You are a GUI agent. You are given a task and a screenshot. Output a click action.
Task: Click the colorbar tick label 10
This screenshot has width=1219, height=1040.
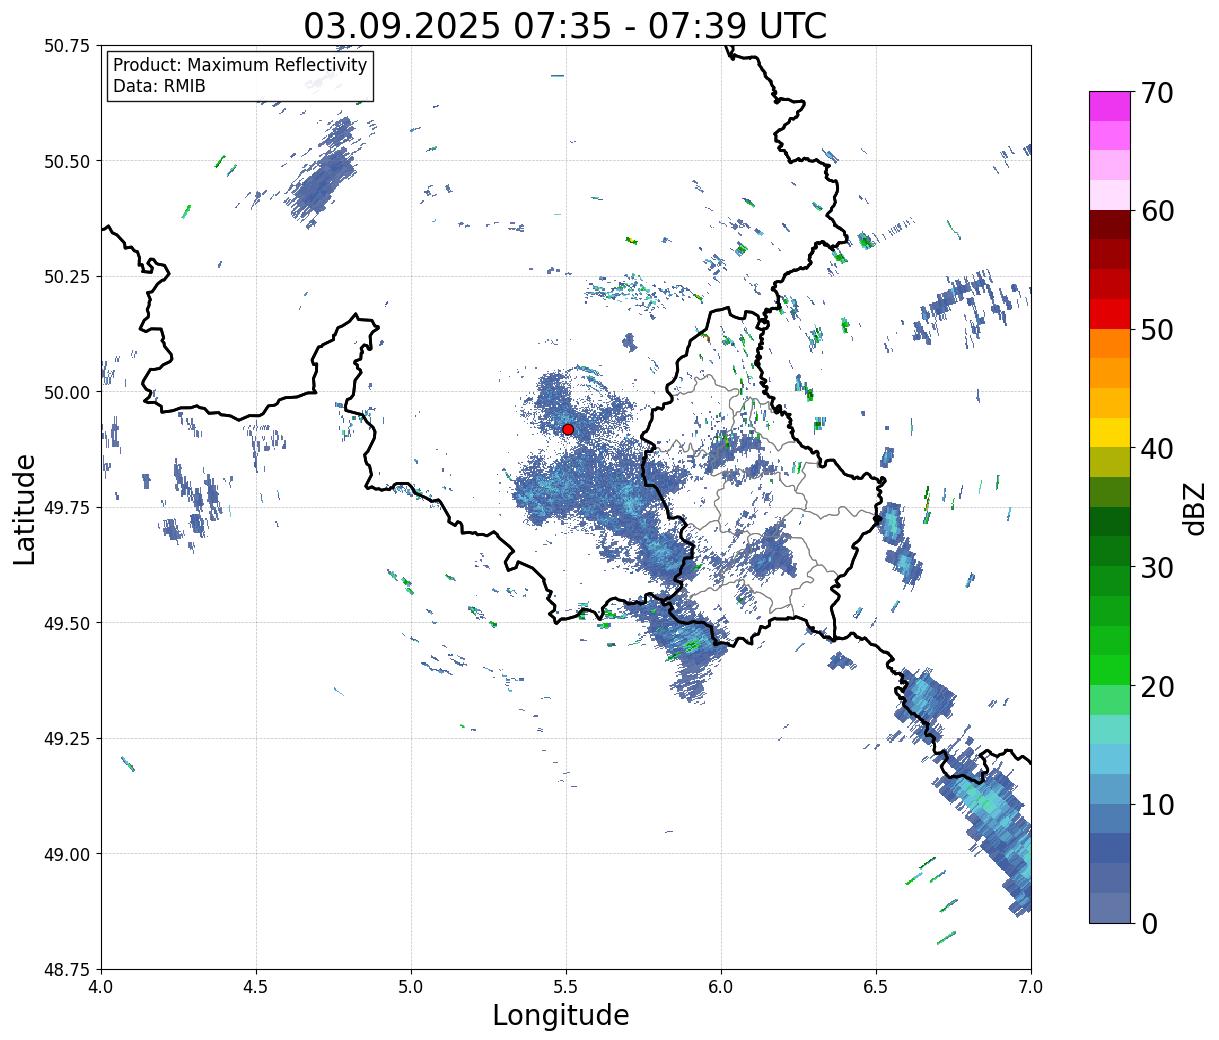pos(1156,804)
